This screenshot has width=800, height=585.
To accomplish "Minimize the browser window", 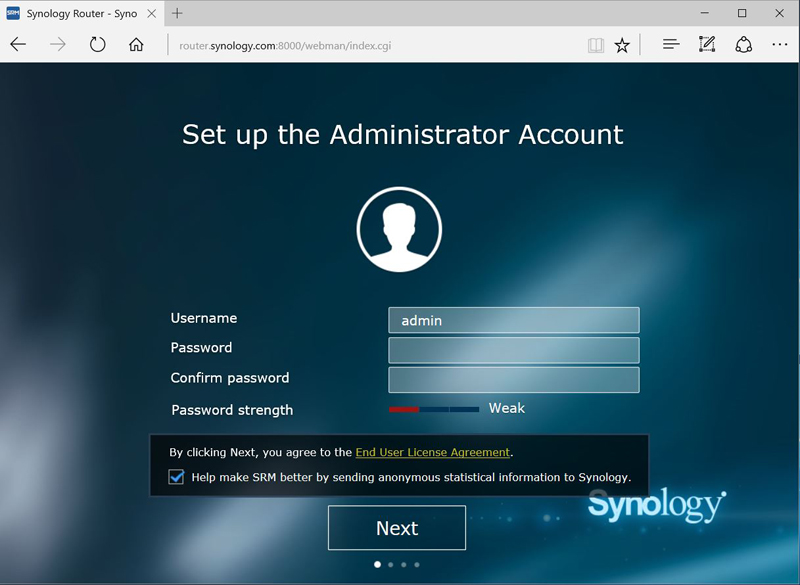I will coord(705,13).
